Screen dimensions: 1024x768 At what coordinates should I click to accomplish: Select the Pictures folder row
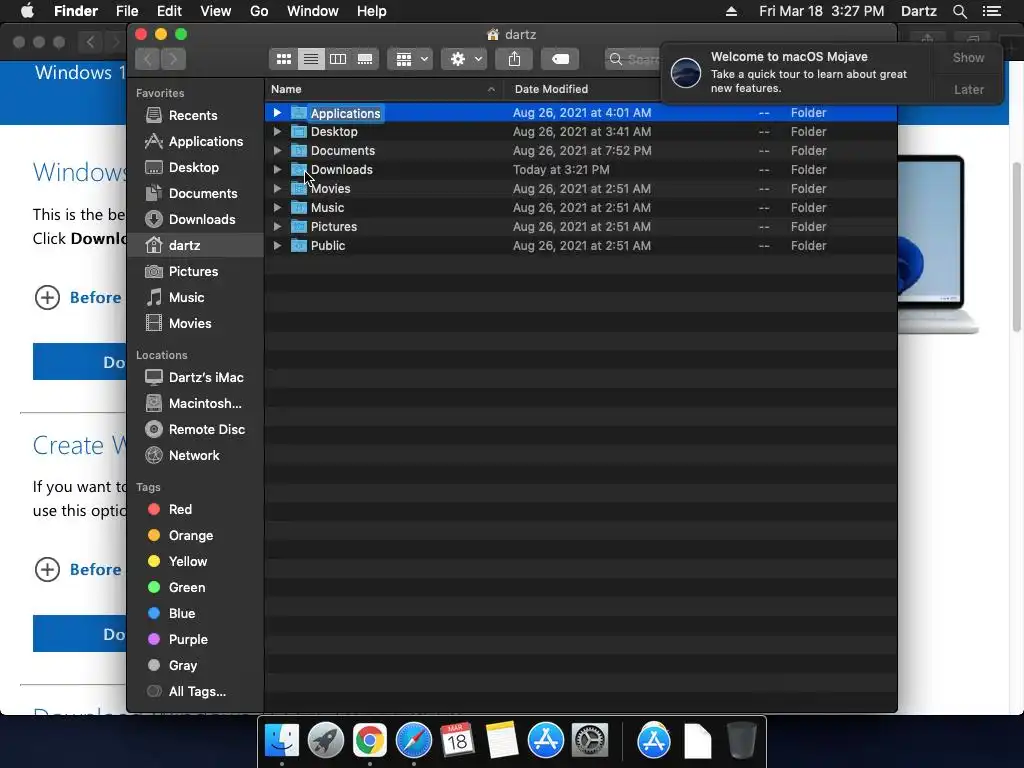tap(581, 227)
